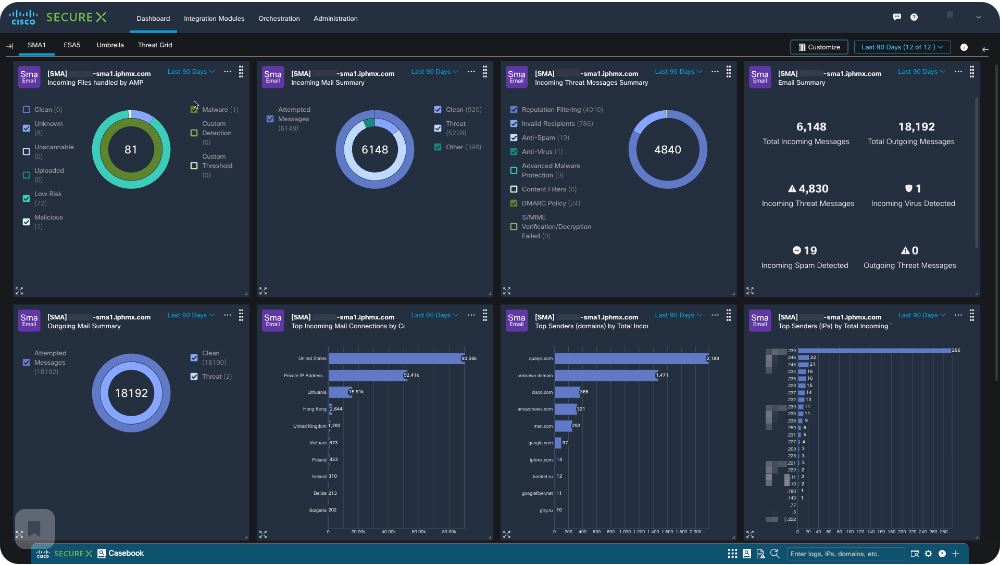
Task: Uncheck Threat (2) in Outgoing Mail Summary
Action: [x=194, y=376]
